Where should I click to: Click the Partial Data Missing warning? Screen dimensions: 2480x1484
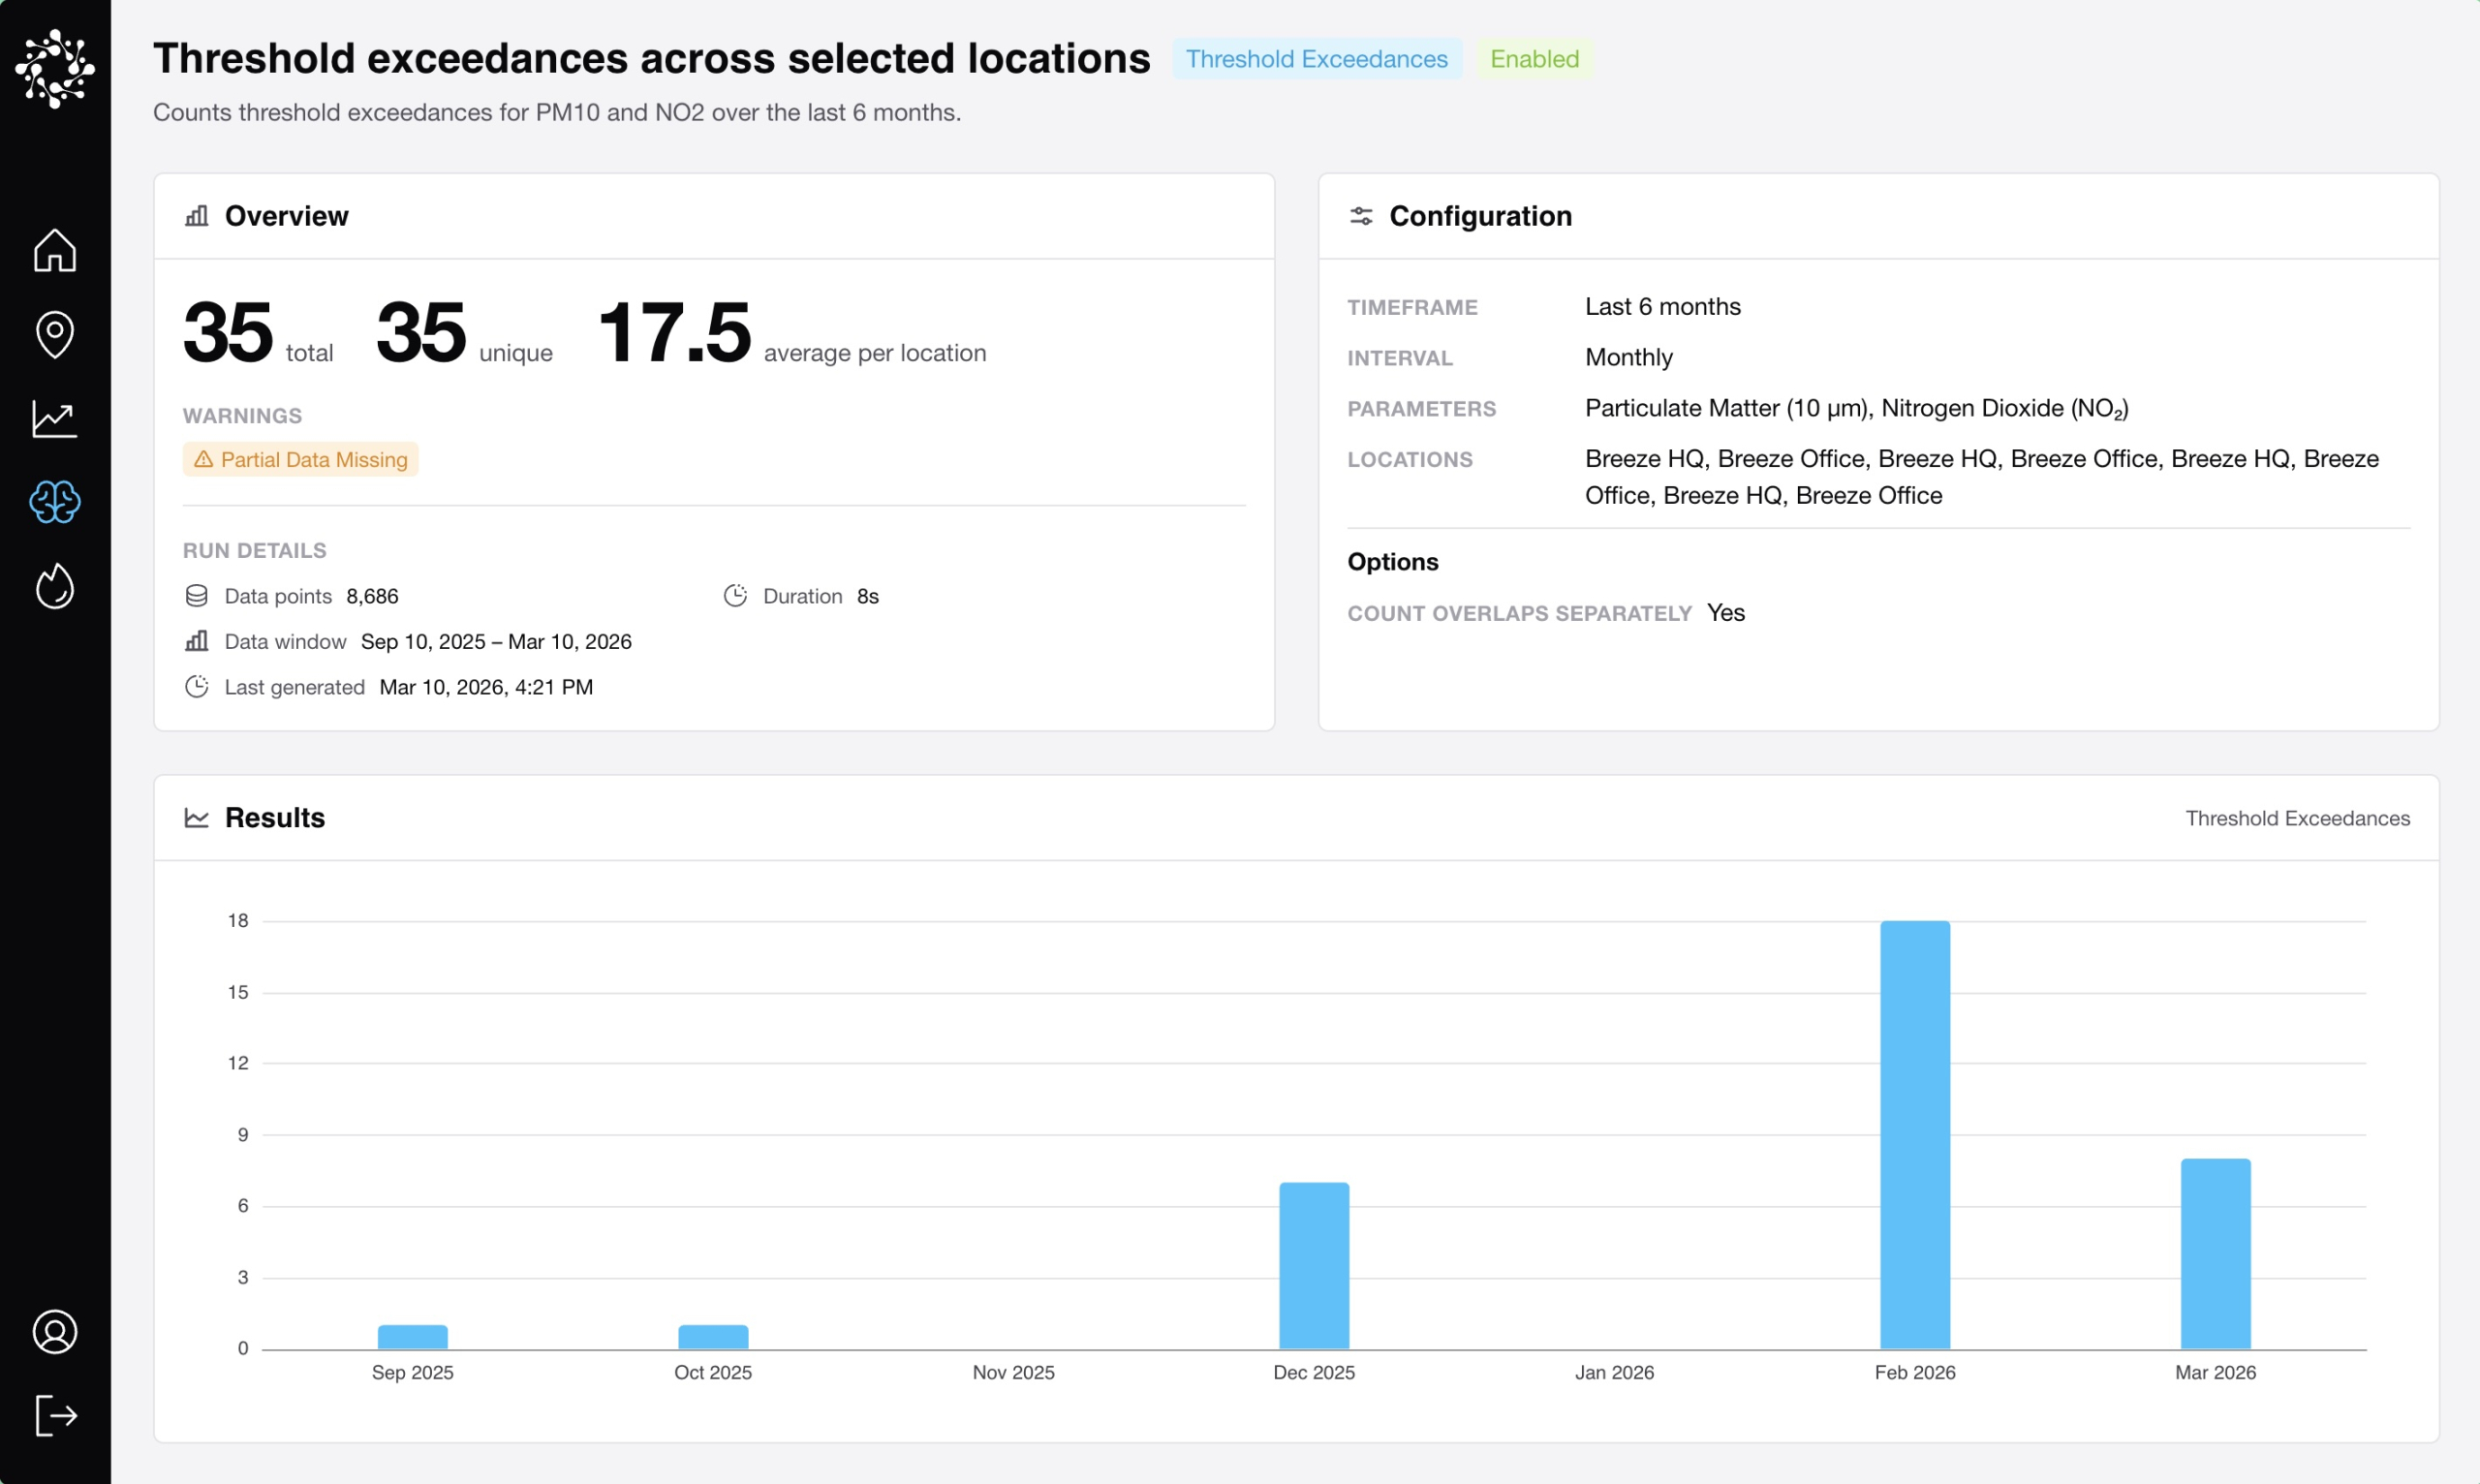(300, 460)
